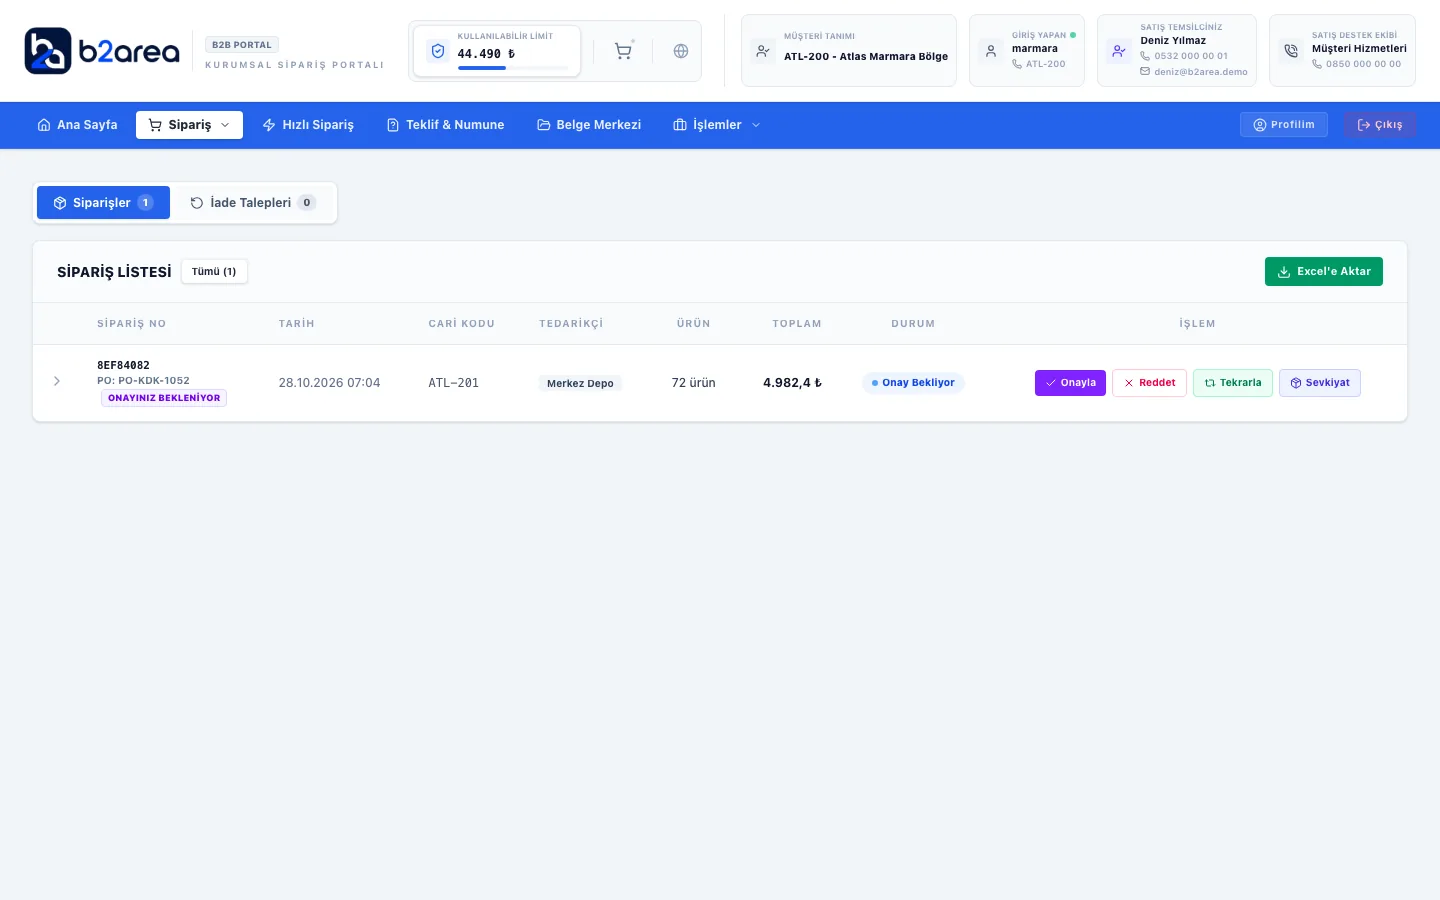Viewport: 1440px width, 900px height.
Task: Switch to İade Talepleri tab
Action: [253, 203]
